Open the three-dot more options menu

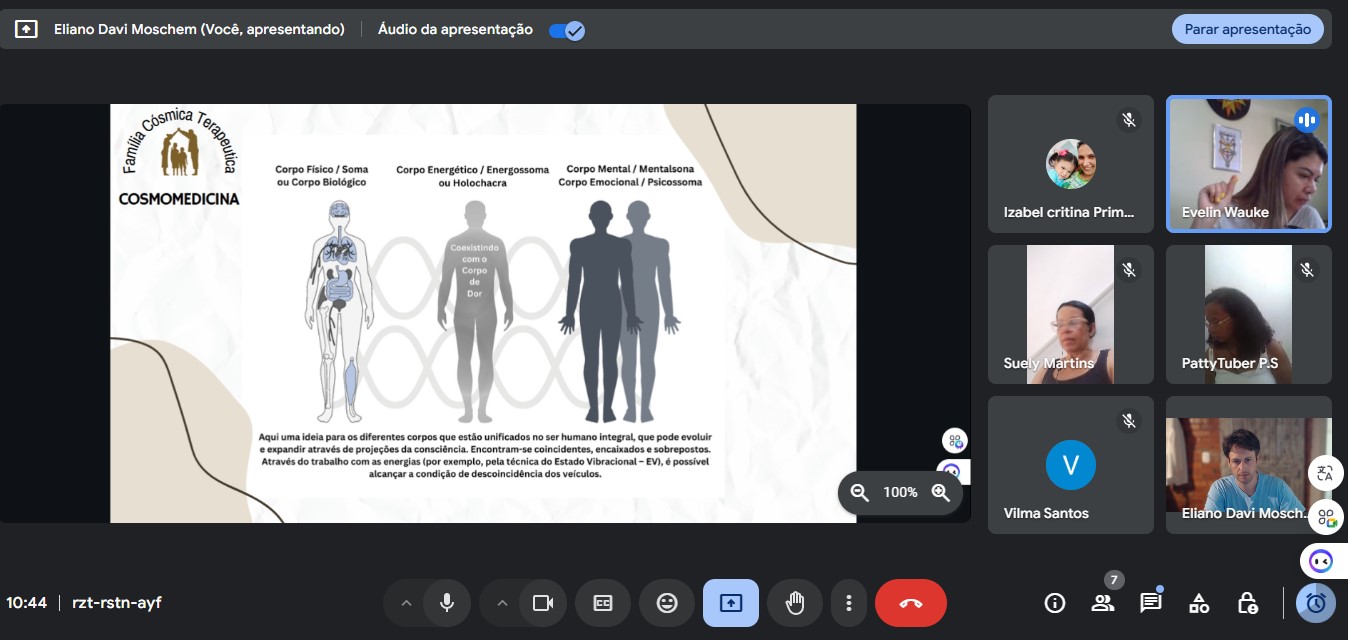point(848,603)
